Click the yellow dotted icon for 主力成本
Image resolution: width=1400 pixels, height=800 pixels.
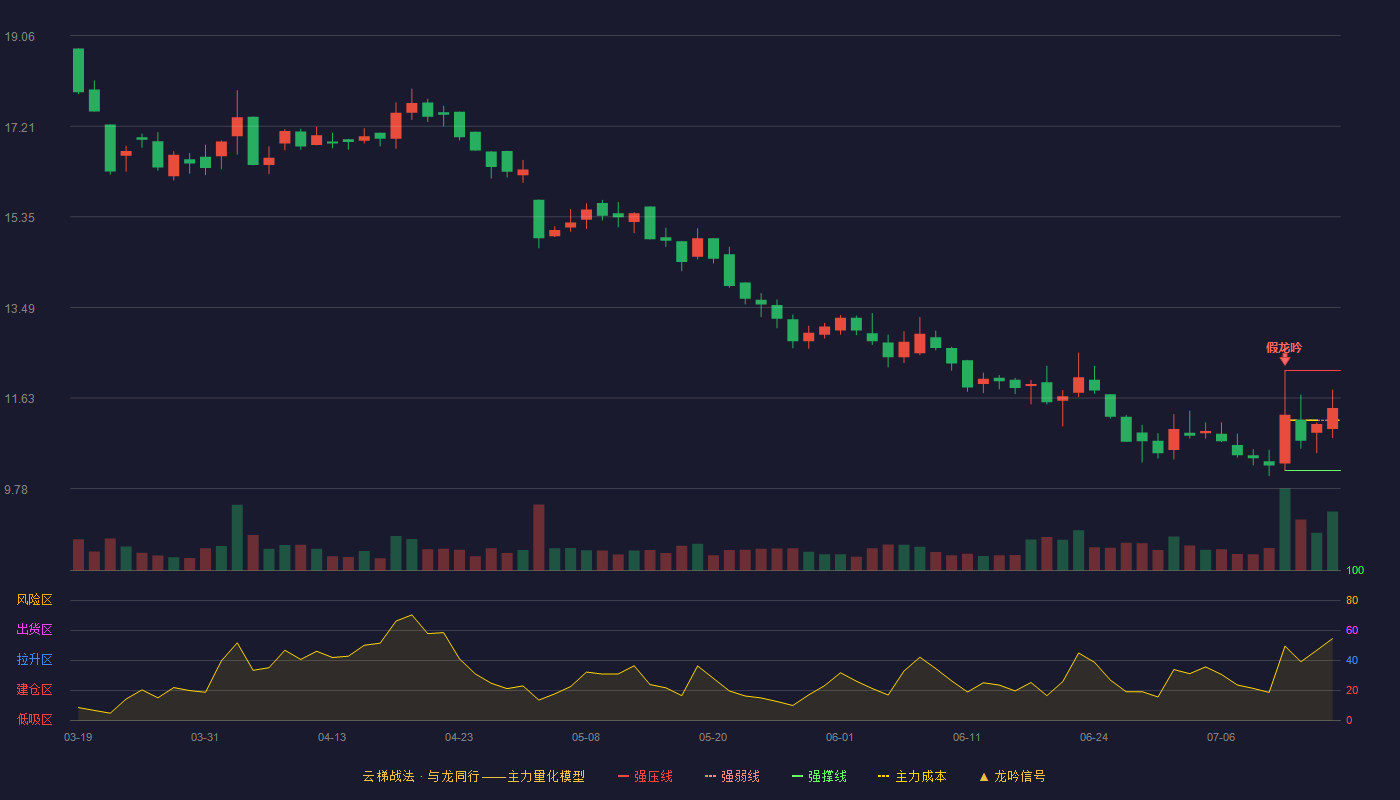[884, 776]
